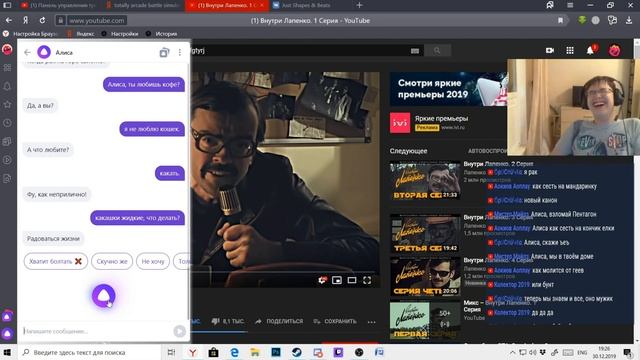This screenshot has height=360, width=640.
Task: Click the 'Поделиться' share button
Action: pos(279,321)
